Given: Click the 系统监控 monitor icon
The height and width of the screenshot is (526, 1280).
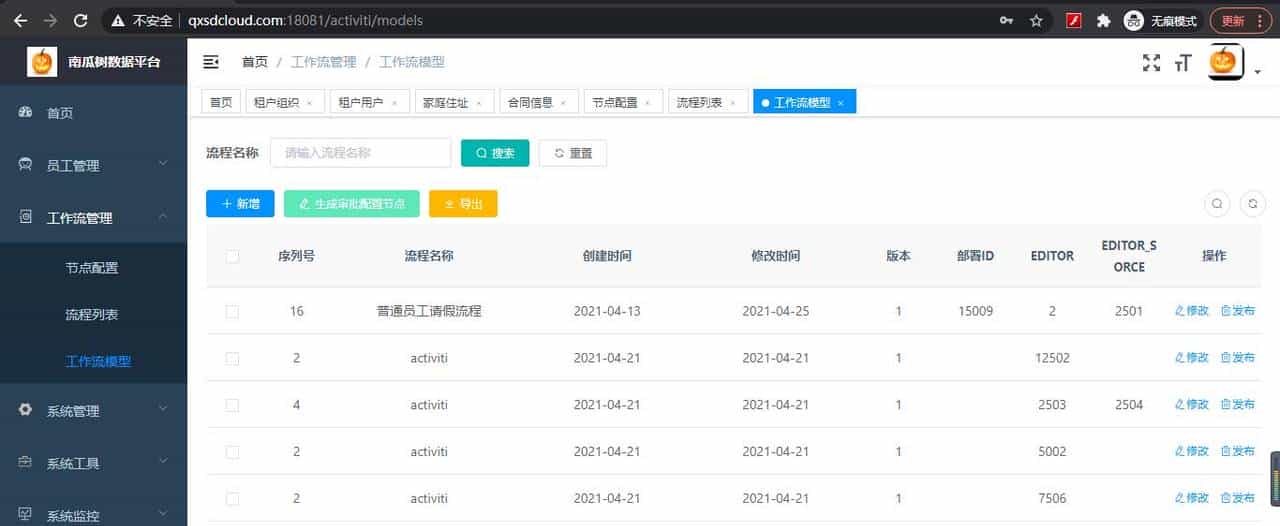Looking at the screenshot, I should pyautogui.click(x=26, y=516).
